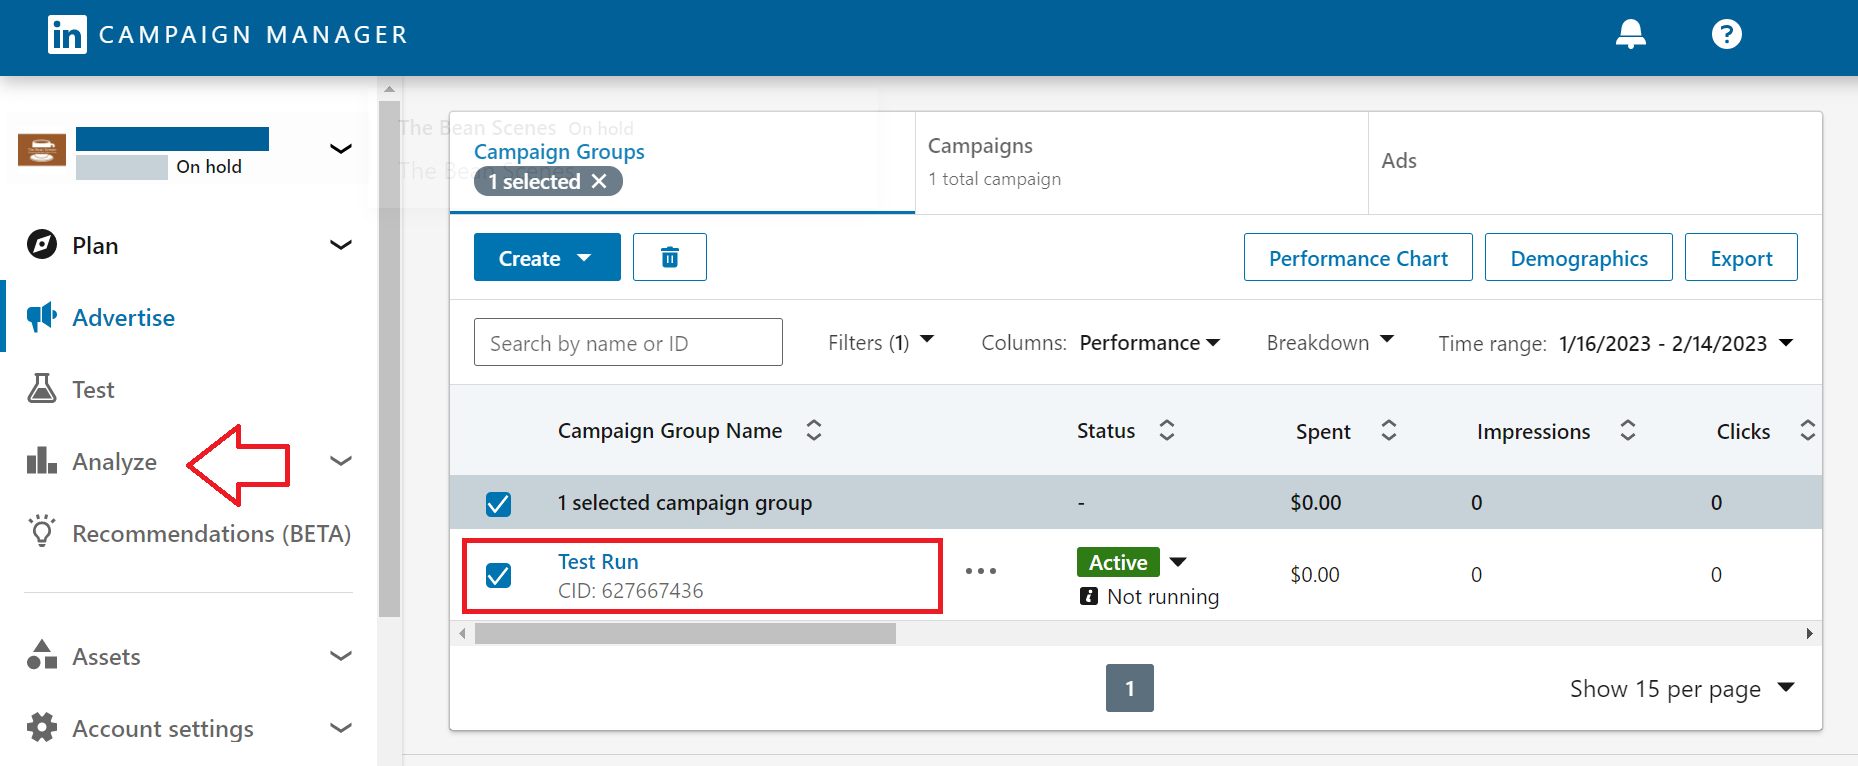Image resolution: width=1858 pixels, height=766 pixels.
Task: Click the LinkedIn logo icon
Action: [67, 35]
